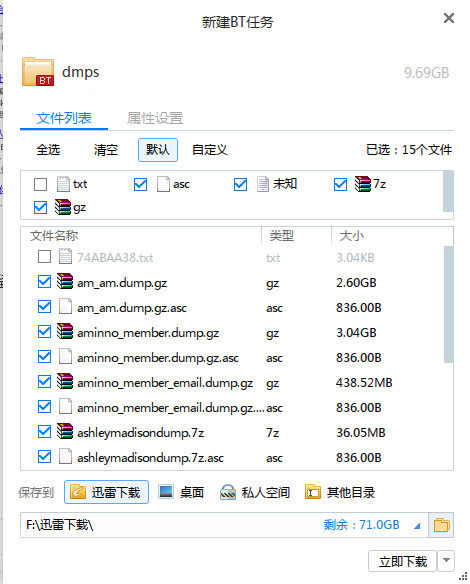
Task: Click the am_am.dump.gz.asc file icon
Action: pyautogui.click(x=65, y=307)
